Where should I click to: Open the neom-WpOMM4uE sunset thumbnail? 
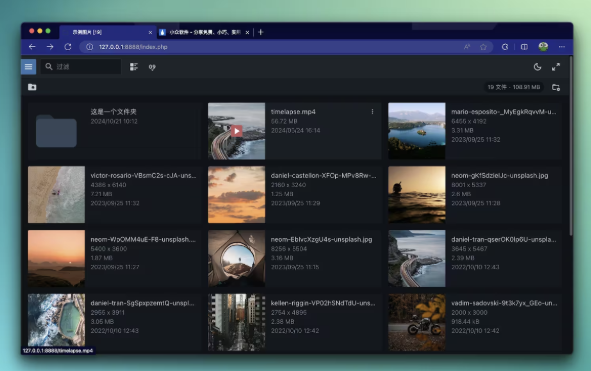point(57,258)
